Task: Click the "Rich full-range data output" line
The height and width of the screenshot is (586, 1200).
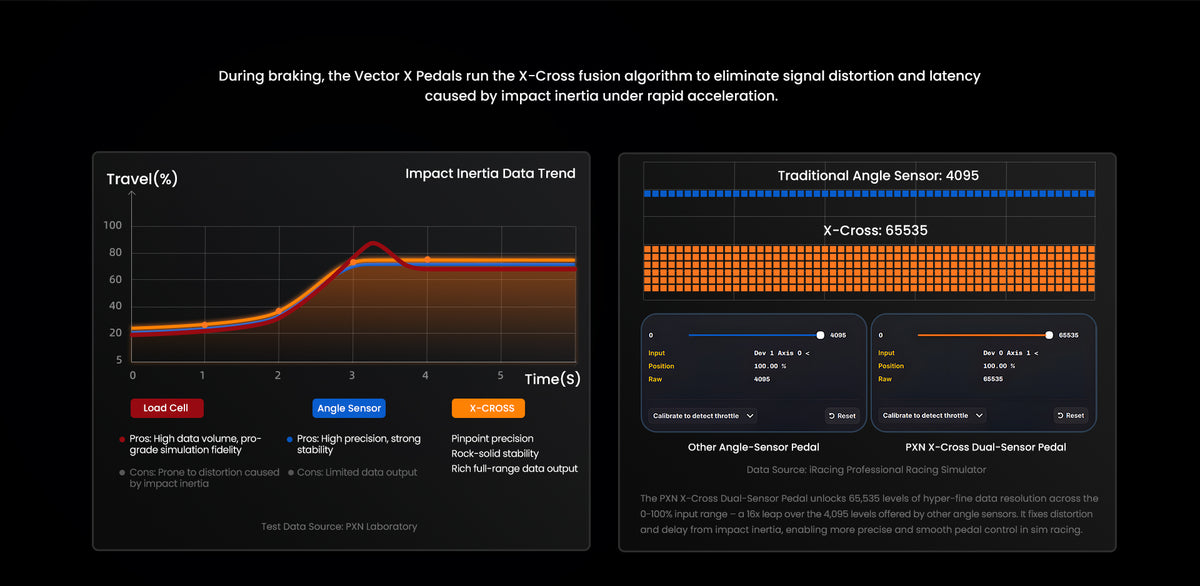Action: pyautogui.click(x=514, y=469)
